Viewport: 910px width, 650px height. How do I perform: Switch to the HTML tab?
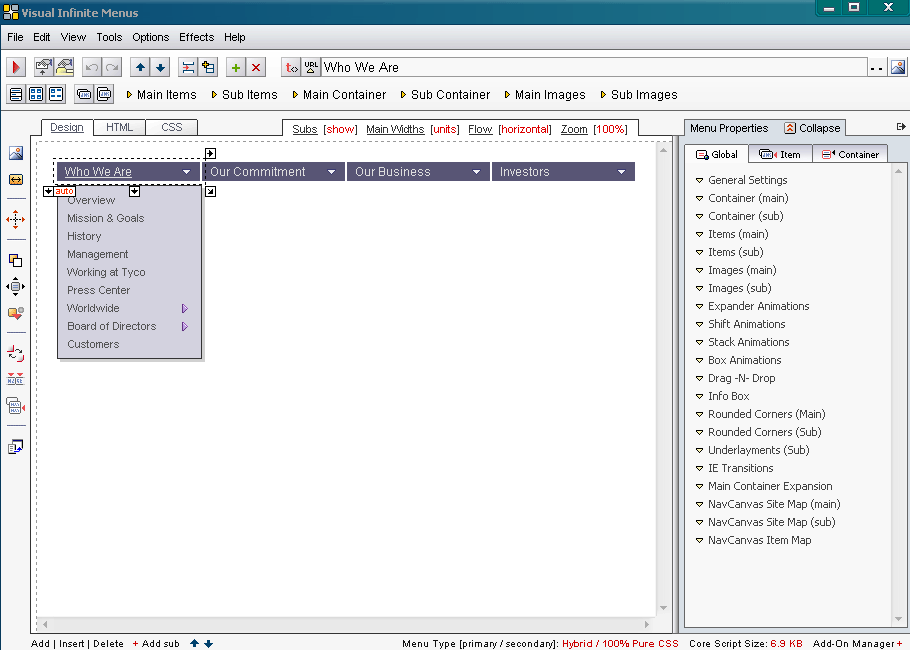[x=119, y=127]
